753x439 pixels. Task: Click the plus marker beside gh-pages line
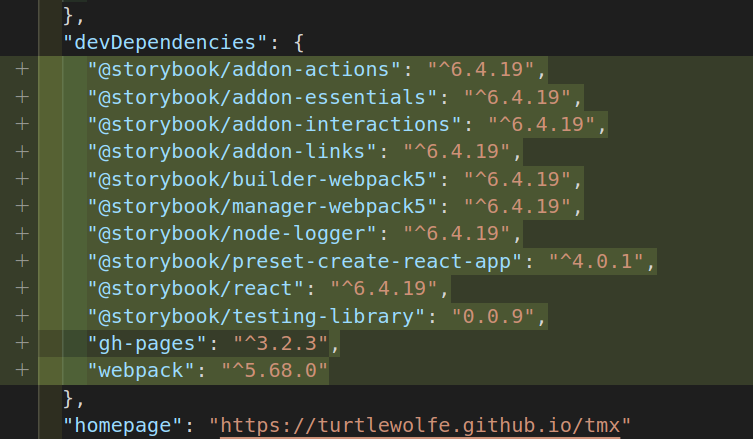click(22, 343)
